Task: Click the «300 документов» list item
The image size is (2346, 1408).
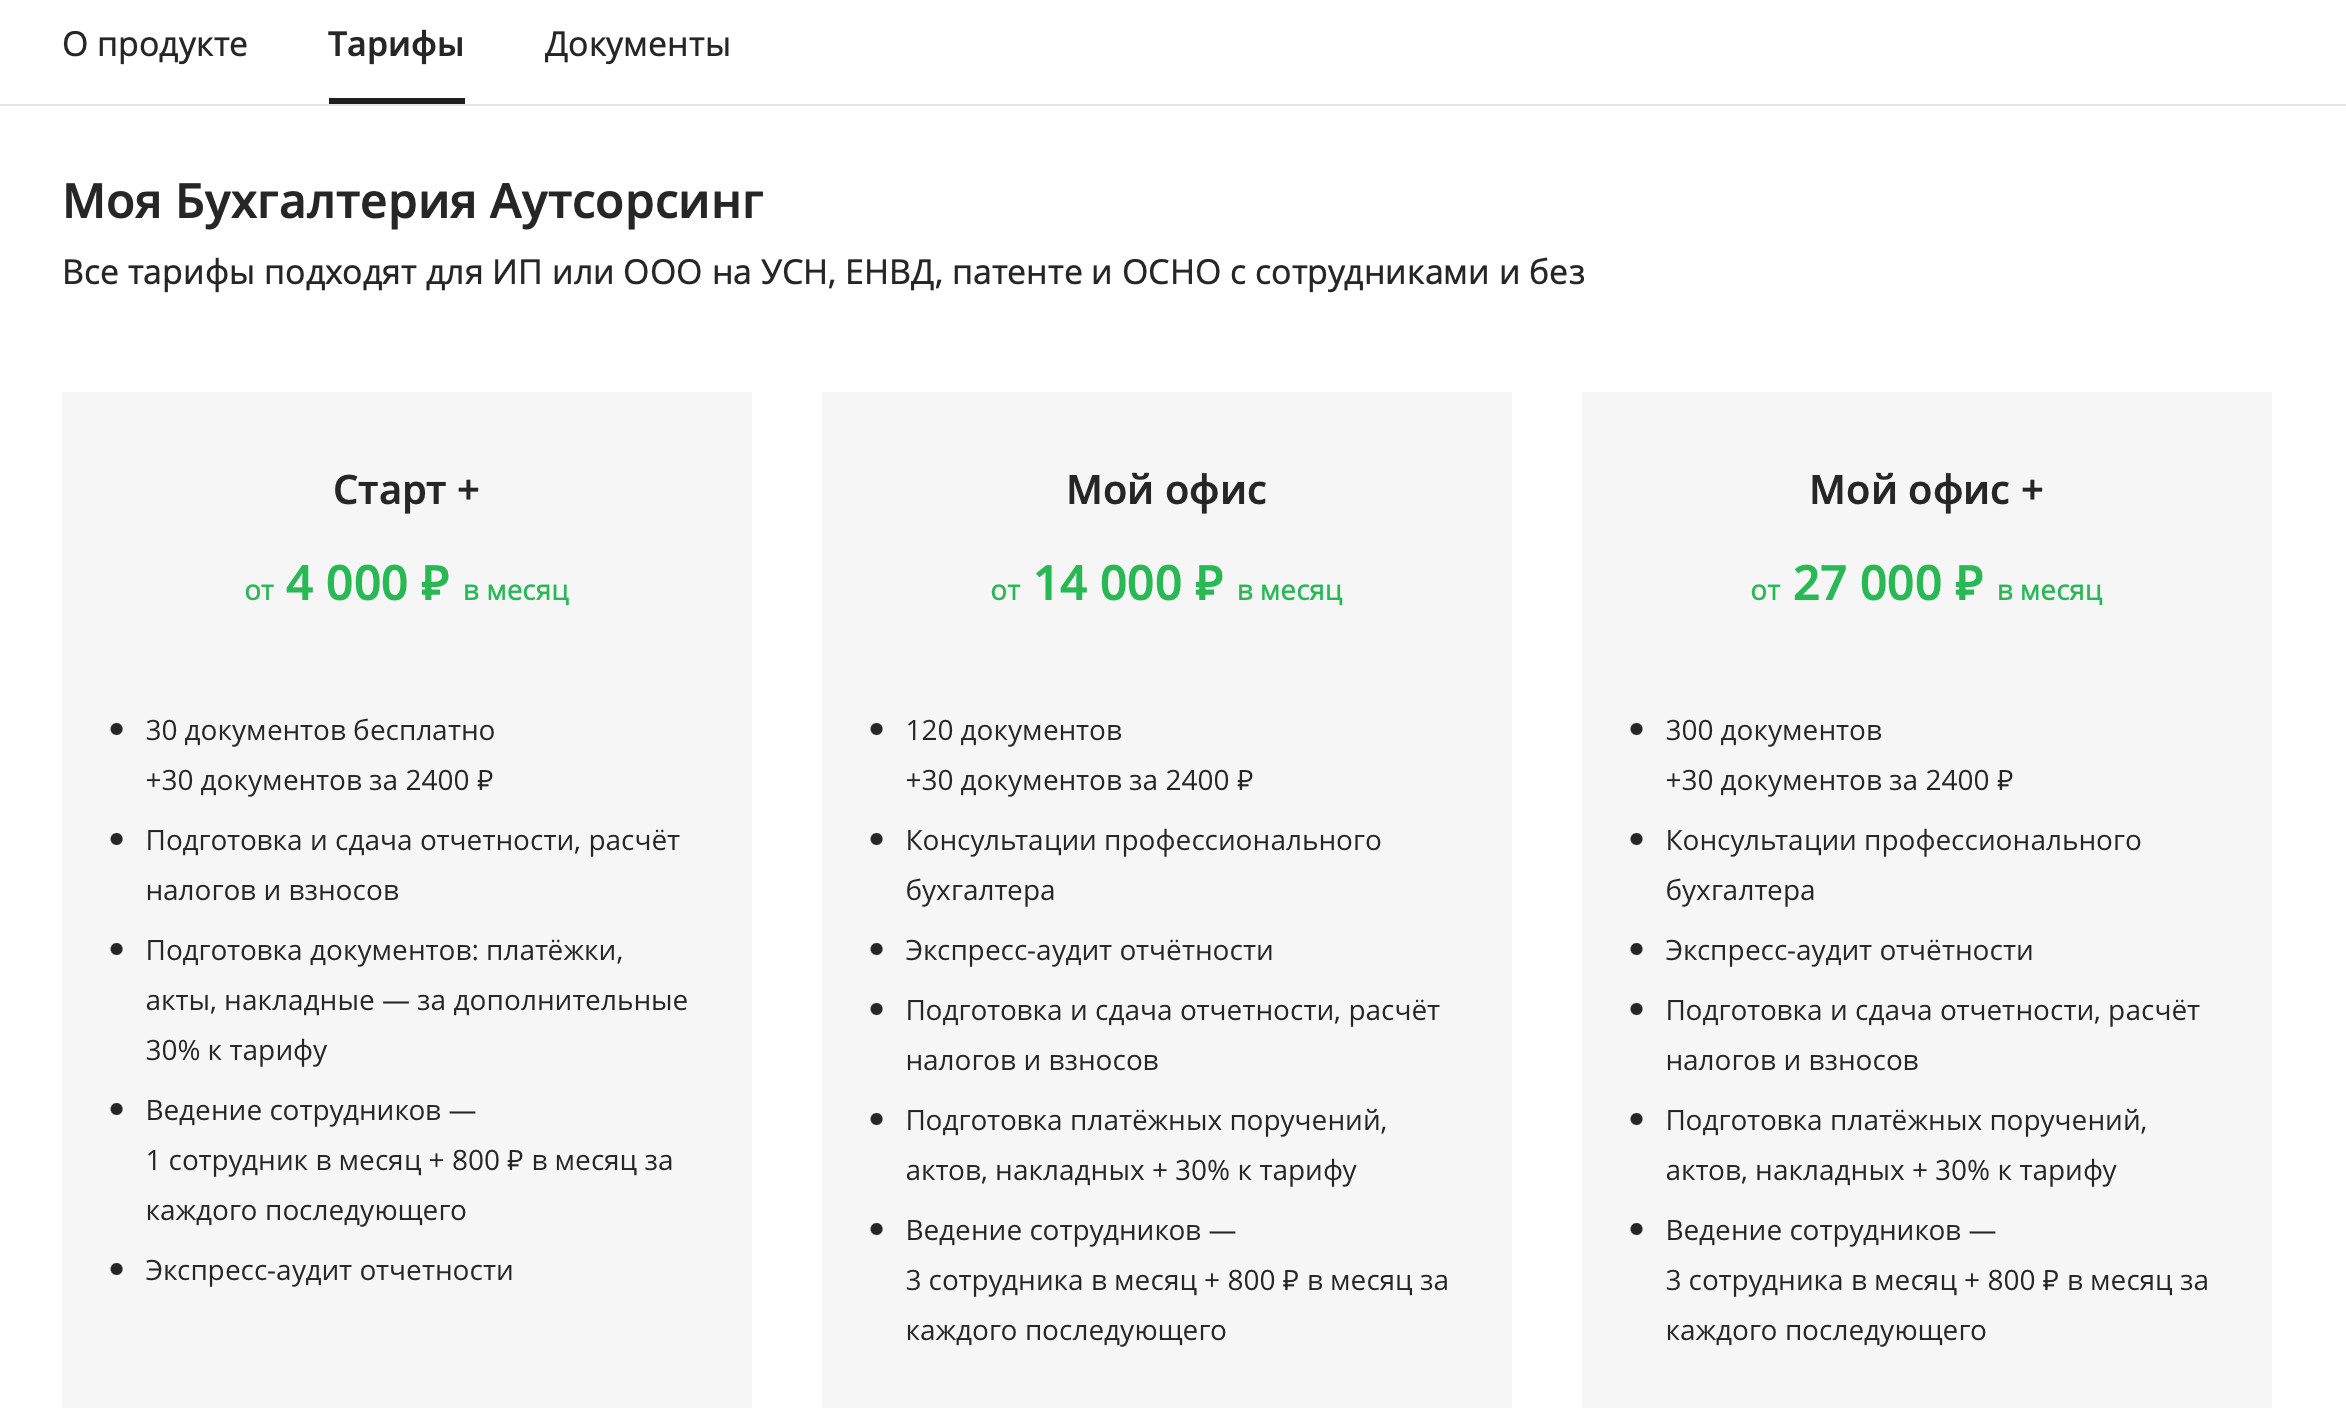Action: pyautogui.click(x=1773, y=731)
